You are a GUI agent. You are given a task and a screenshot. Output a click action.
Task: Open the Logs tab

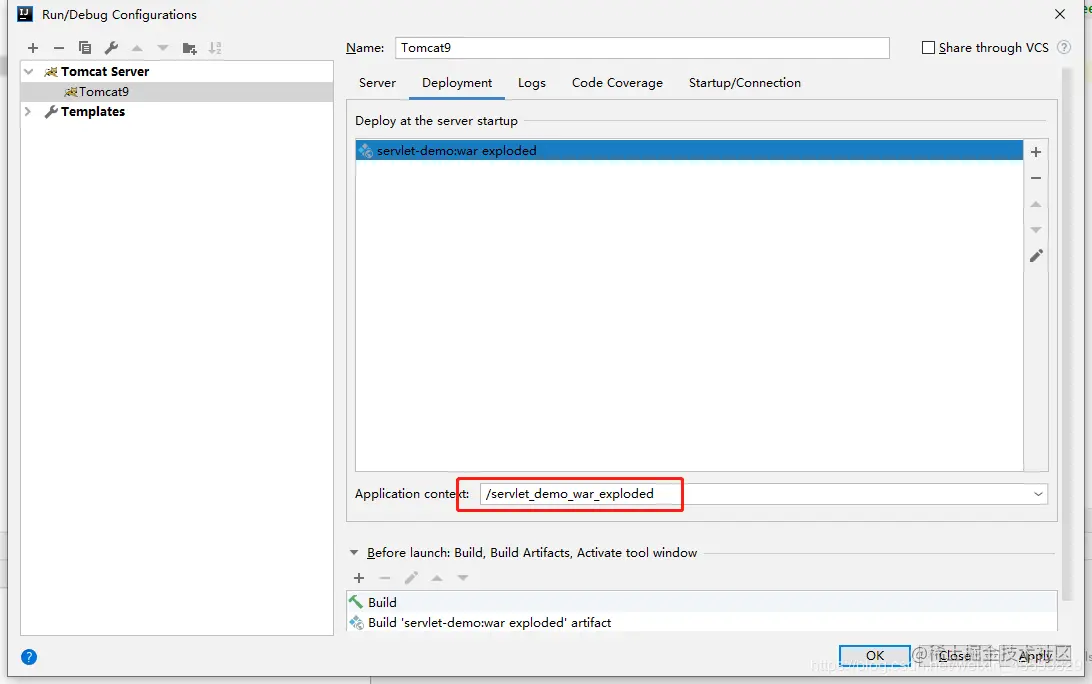tap(531, 83)
